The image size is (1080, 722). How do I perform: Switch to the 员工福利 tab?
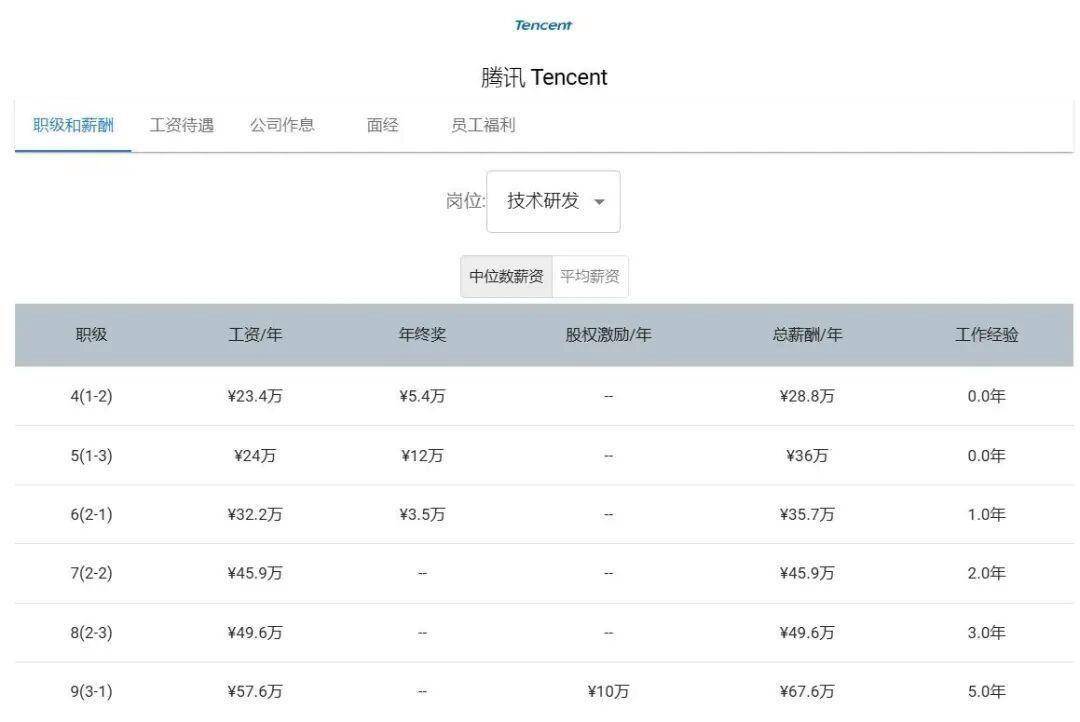(483, 125)
